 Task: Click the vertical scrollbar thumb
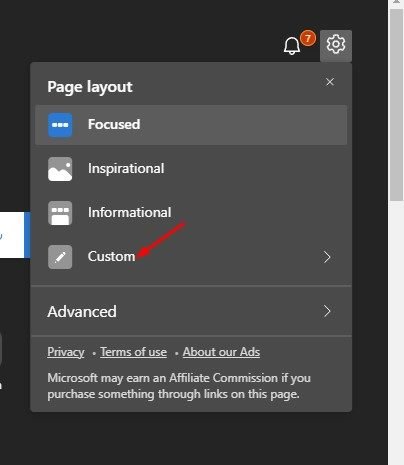[x=396, y=105]
